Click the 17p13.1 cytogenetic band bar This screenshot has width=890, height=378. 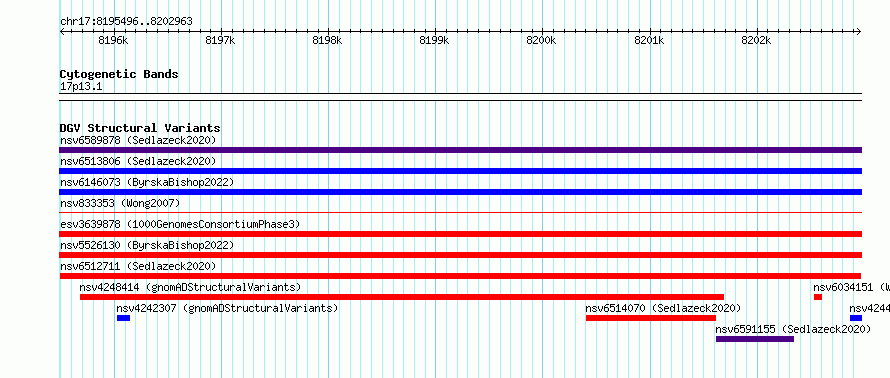coord(460,96)
